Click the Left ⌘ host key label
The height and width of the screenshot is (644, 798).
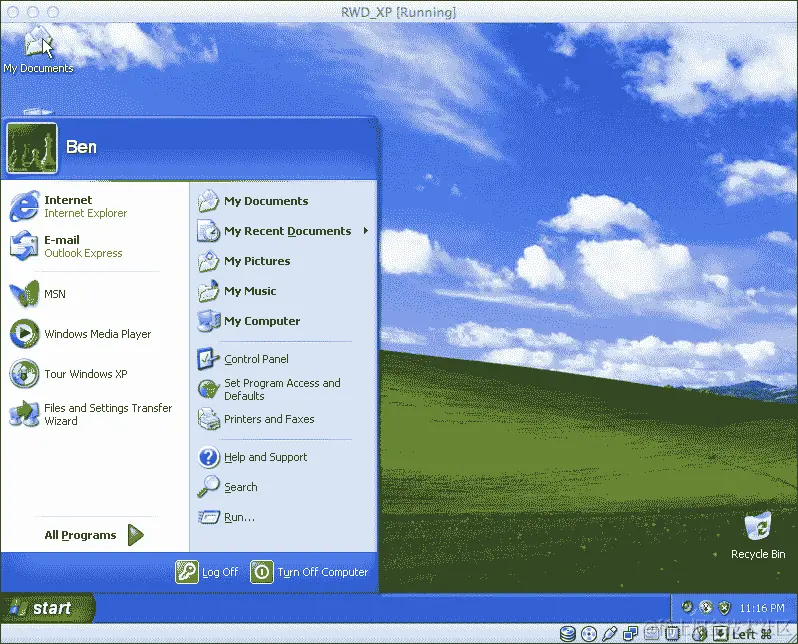pos(752,634)
